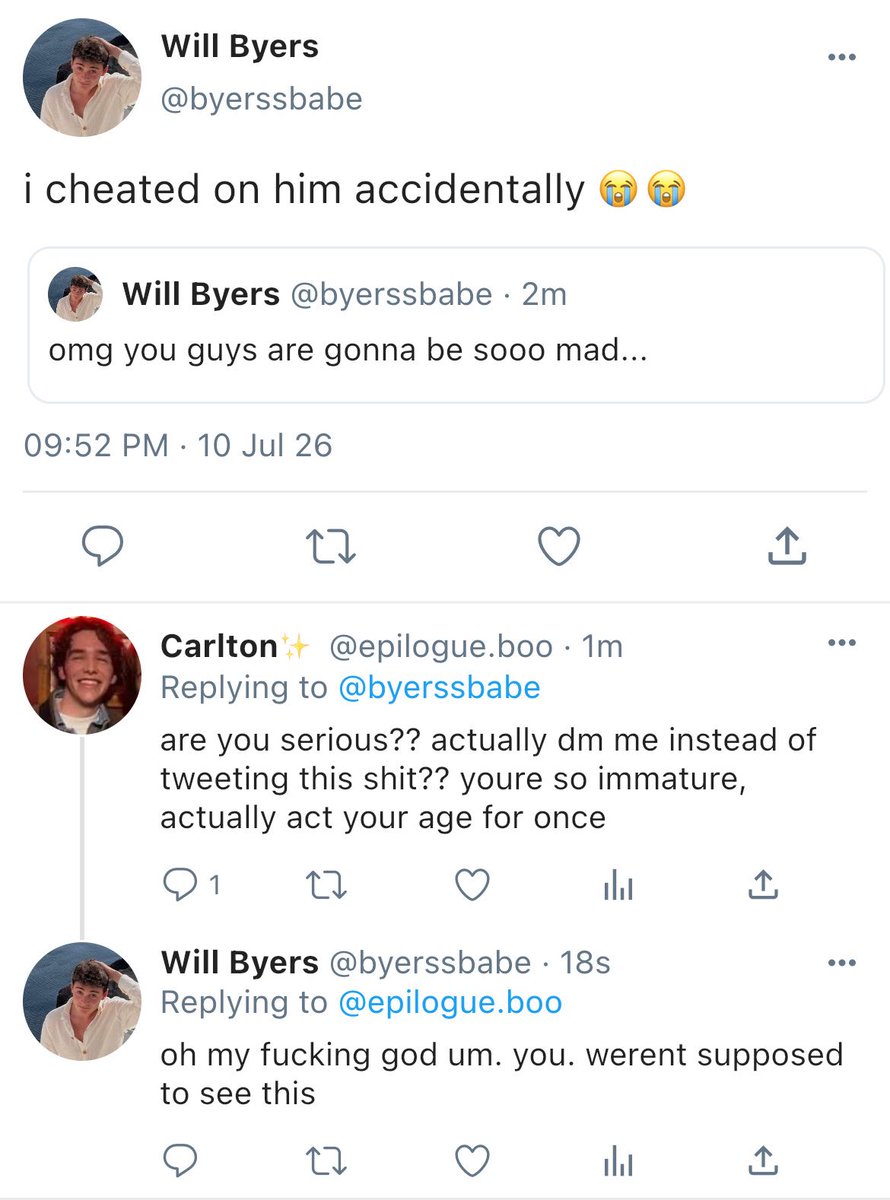Share the main tweet via upload icon
890x1200 pixels.
(x=786, y=545)
